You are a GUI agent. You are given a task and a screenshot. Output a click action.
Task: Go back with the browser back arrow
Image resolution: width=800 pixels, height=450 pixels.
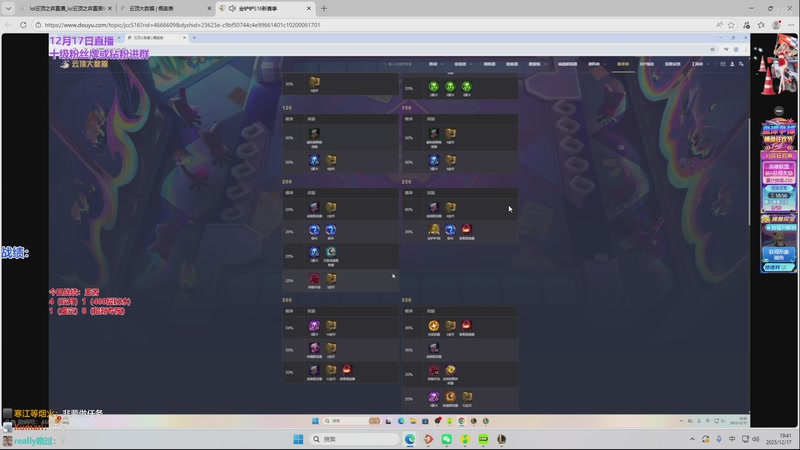8,24
